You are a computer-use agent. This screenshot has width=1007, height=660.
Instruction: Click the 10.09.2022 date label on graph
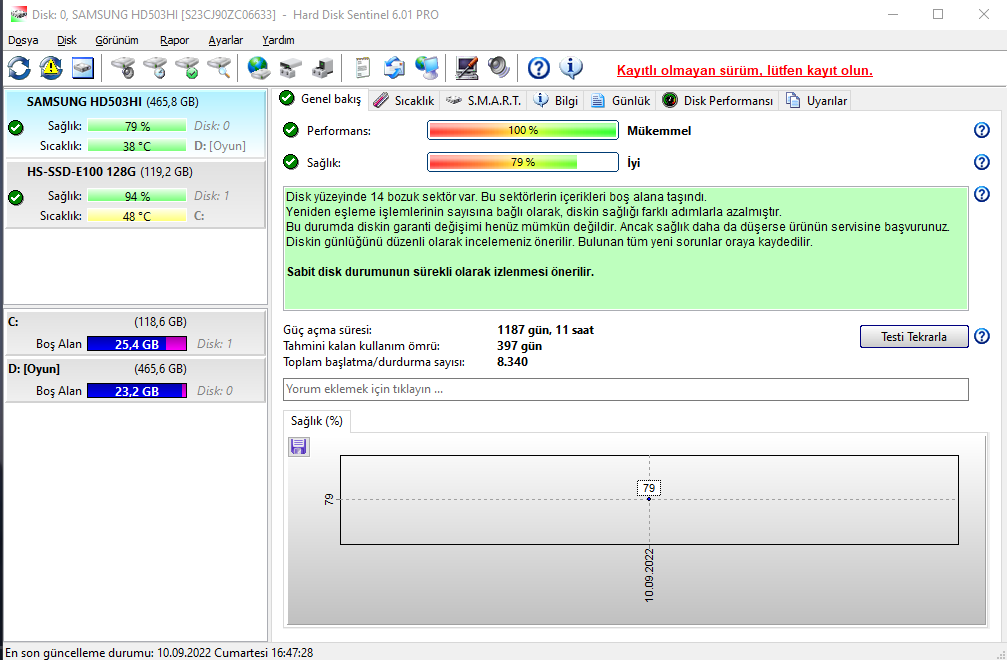pos(649,575)
